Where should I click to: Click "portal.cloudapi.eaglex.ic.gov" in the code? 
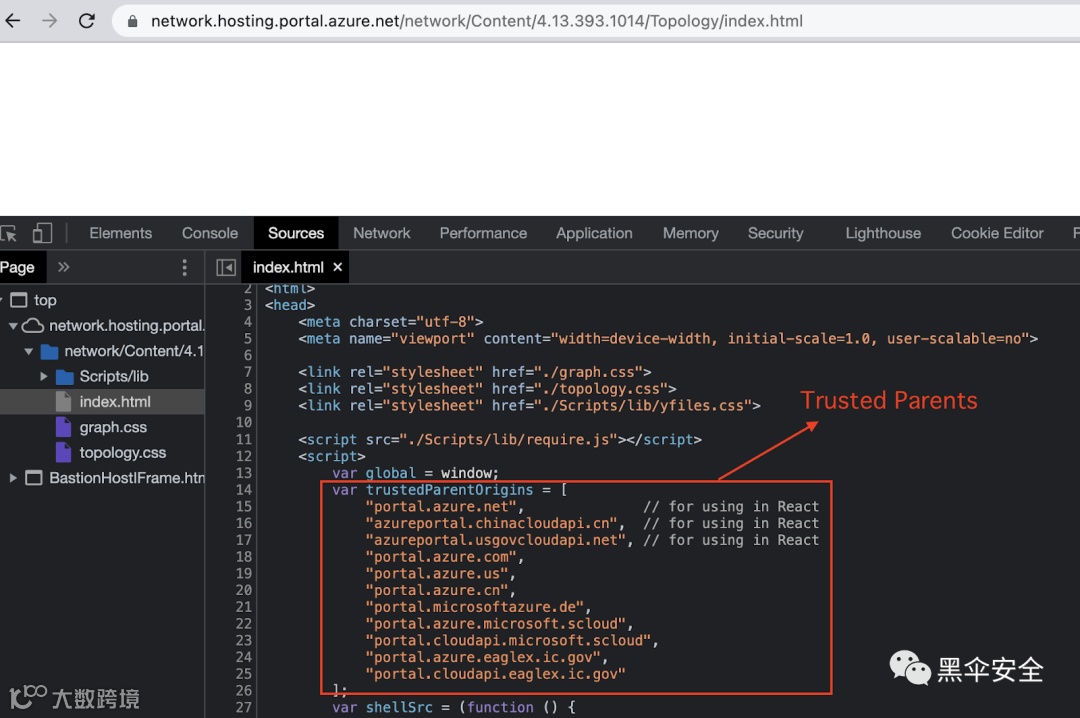tap(495, 674)
